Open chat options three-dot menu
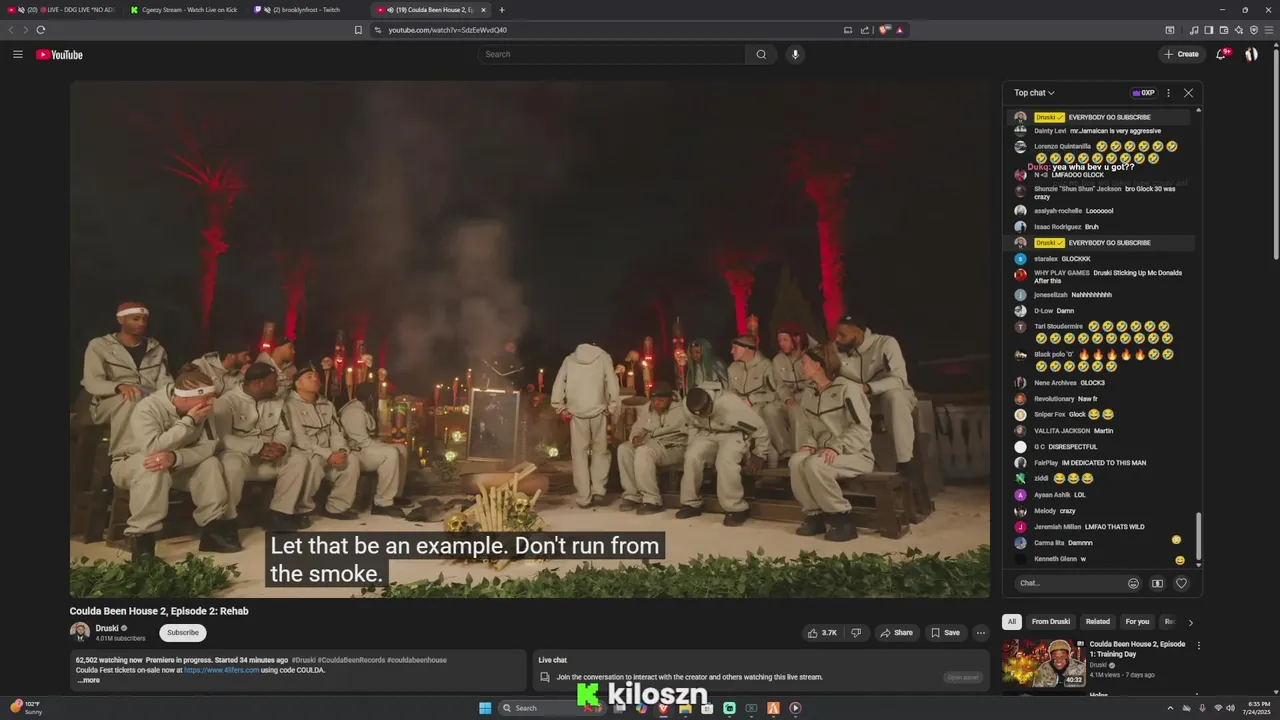This screenshot has width=1280, height=720. [1168, 93]
